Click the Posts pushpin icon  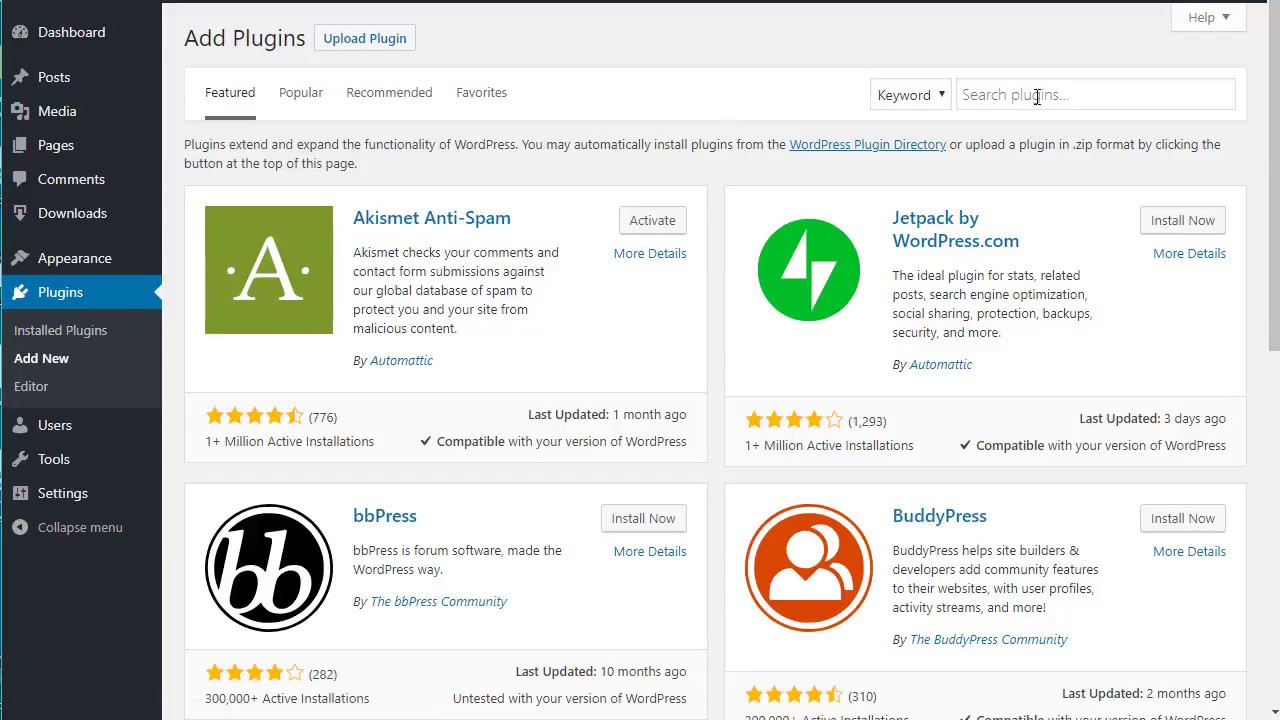(x=20, y=77)
